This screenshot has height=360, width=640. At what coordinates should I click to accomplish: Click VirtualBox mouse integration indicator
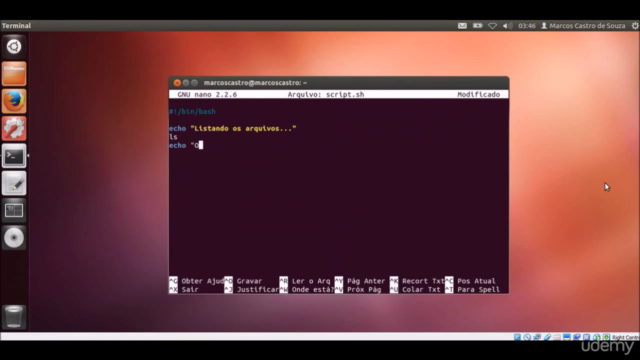(x=596, y=337)
